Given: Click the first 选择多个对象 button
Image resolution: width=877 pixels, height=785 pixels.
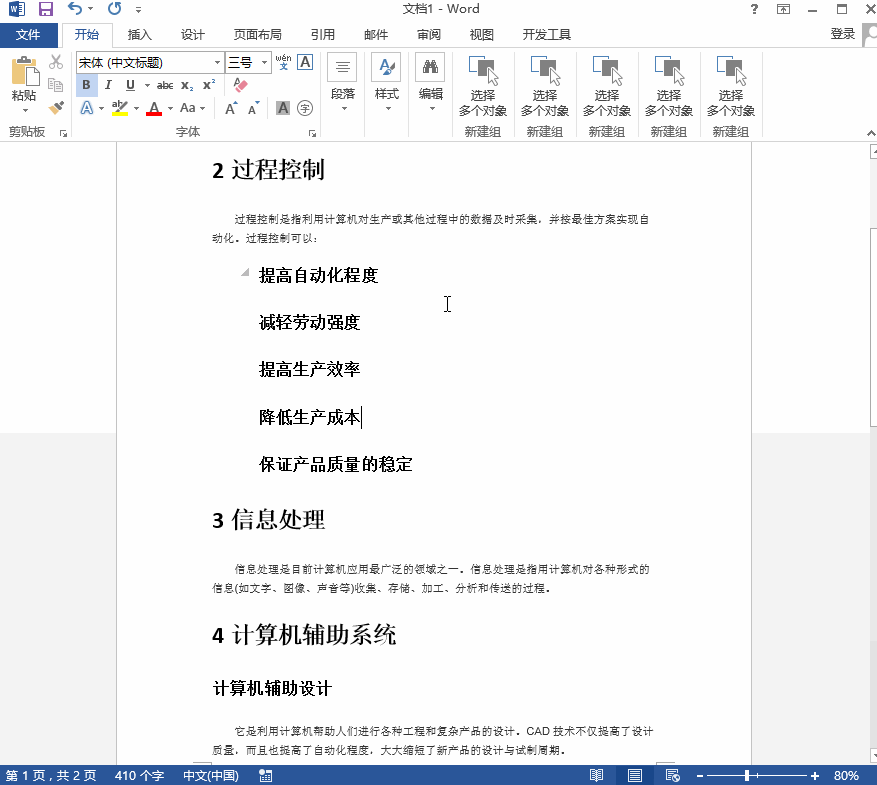Looking at the screenshot, I should pyautogui.click(x=483, y=86).
